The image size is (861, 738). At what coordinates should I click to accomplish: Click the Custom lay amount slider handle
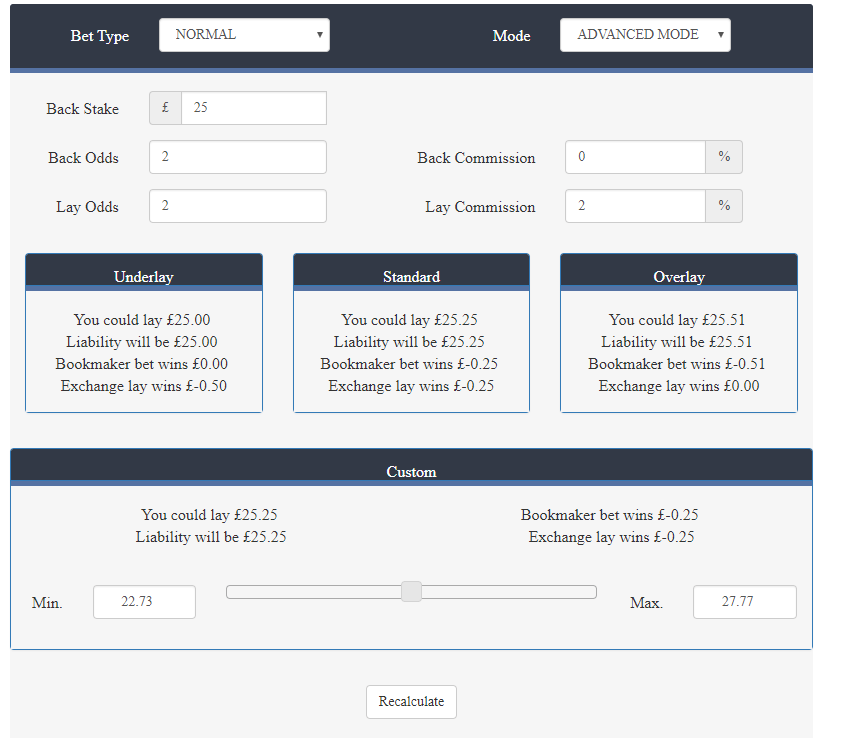(x=411, y=592)
